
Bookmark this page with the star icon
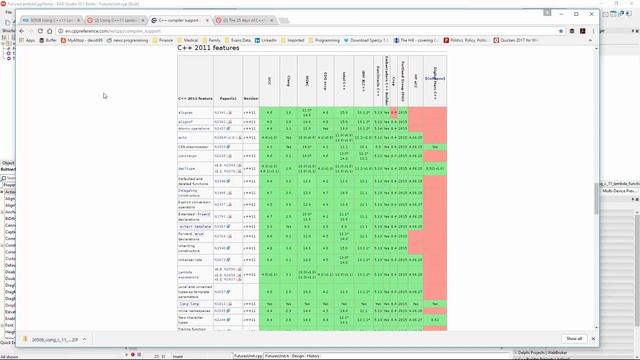coord(561,31)
